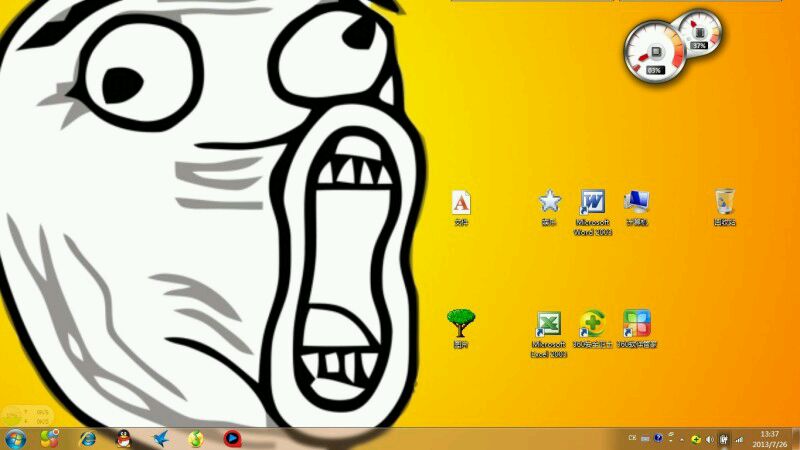Open the speaker volume tray icon

[710, 439]
